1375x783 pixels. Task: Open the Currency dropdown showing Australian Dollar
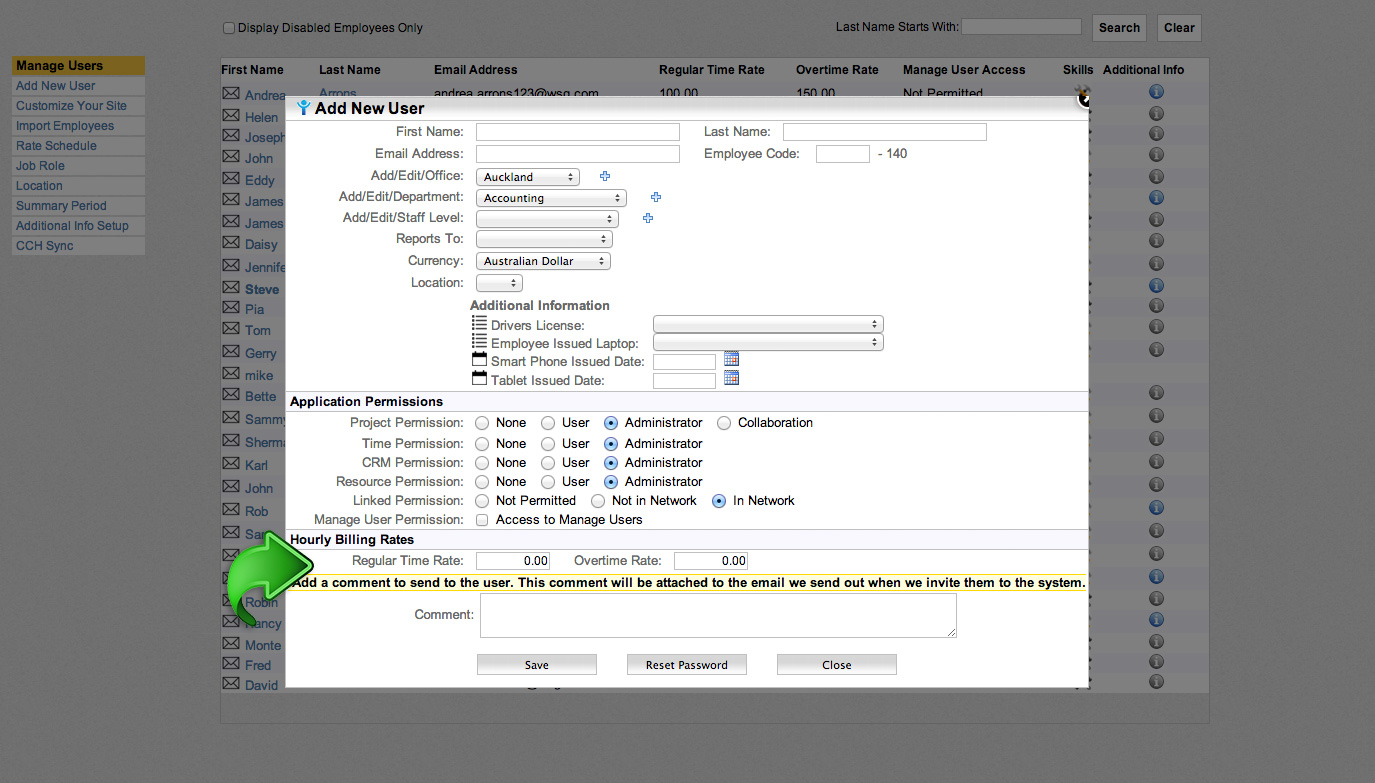[543, 261]
